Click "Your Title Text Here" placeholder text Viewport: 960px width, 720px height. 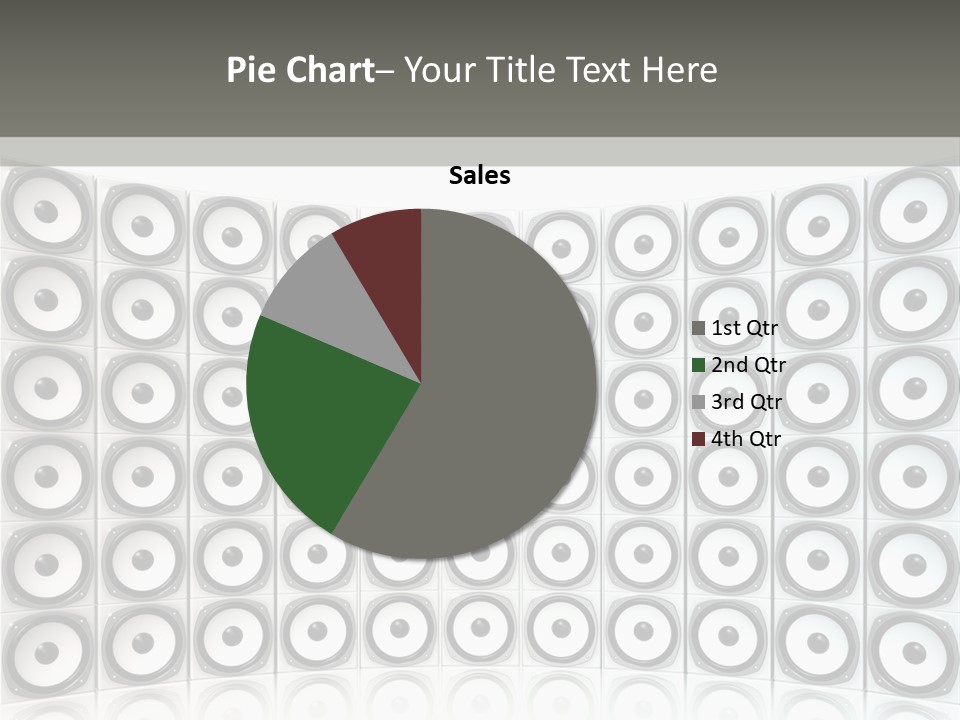(x=560, y=70)
